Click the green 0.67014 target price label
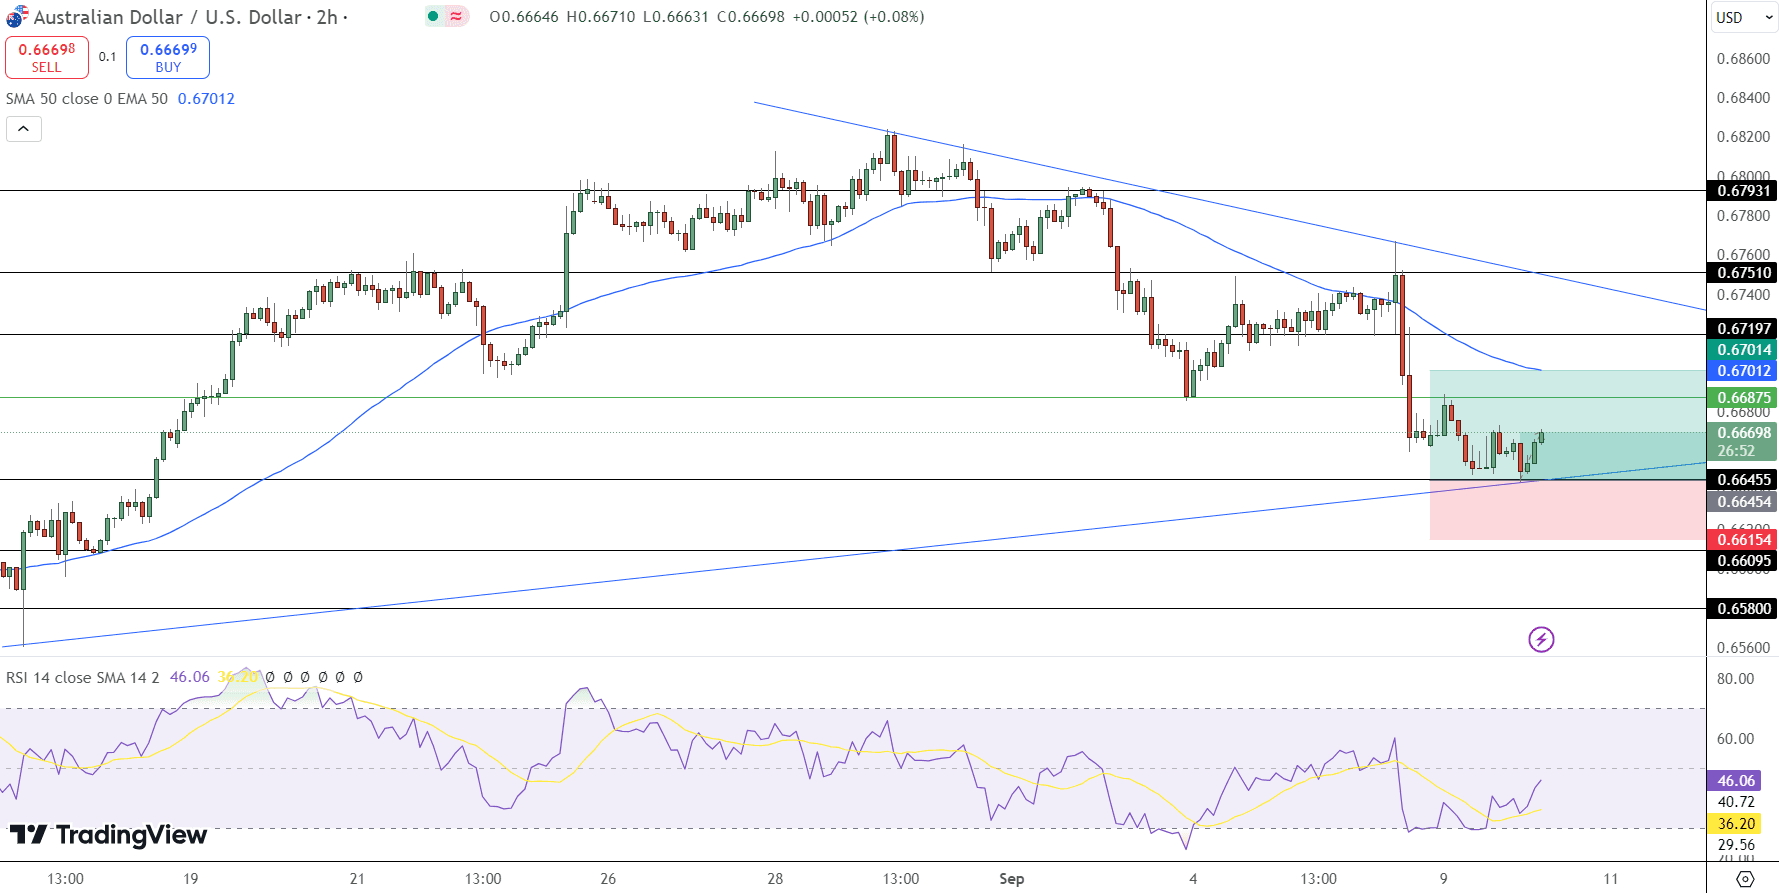The height and width of the screenshot is (893, 1779). (1742, 350)
